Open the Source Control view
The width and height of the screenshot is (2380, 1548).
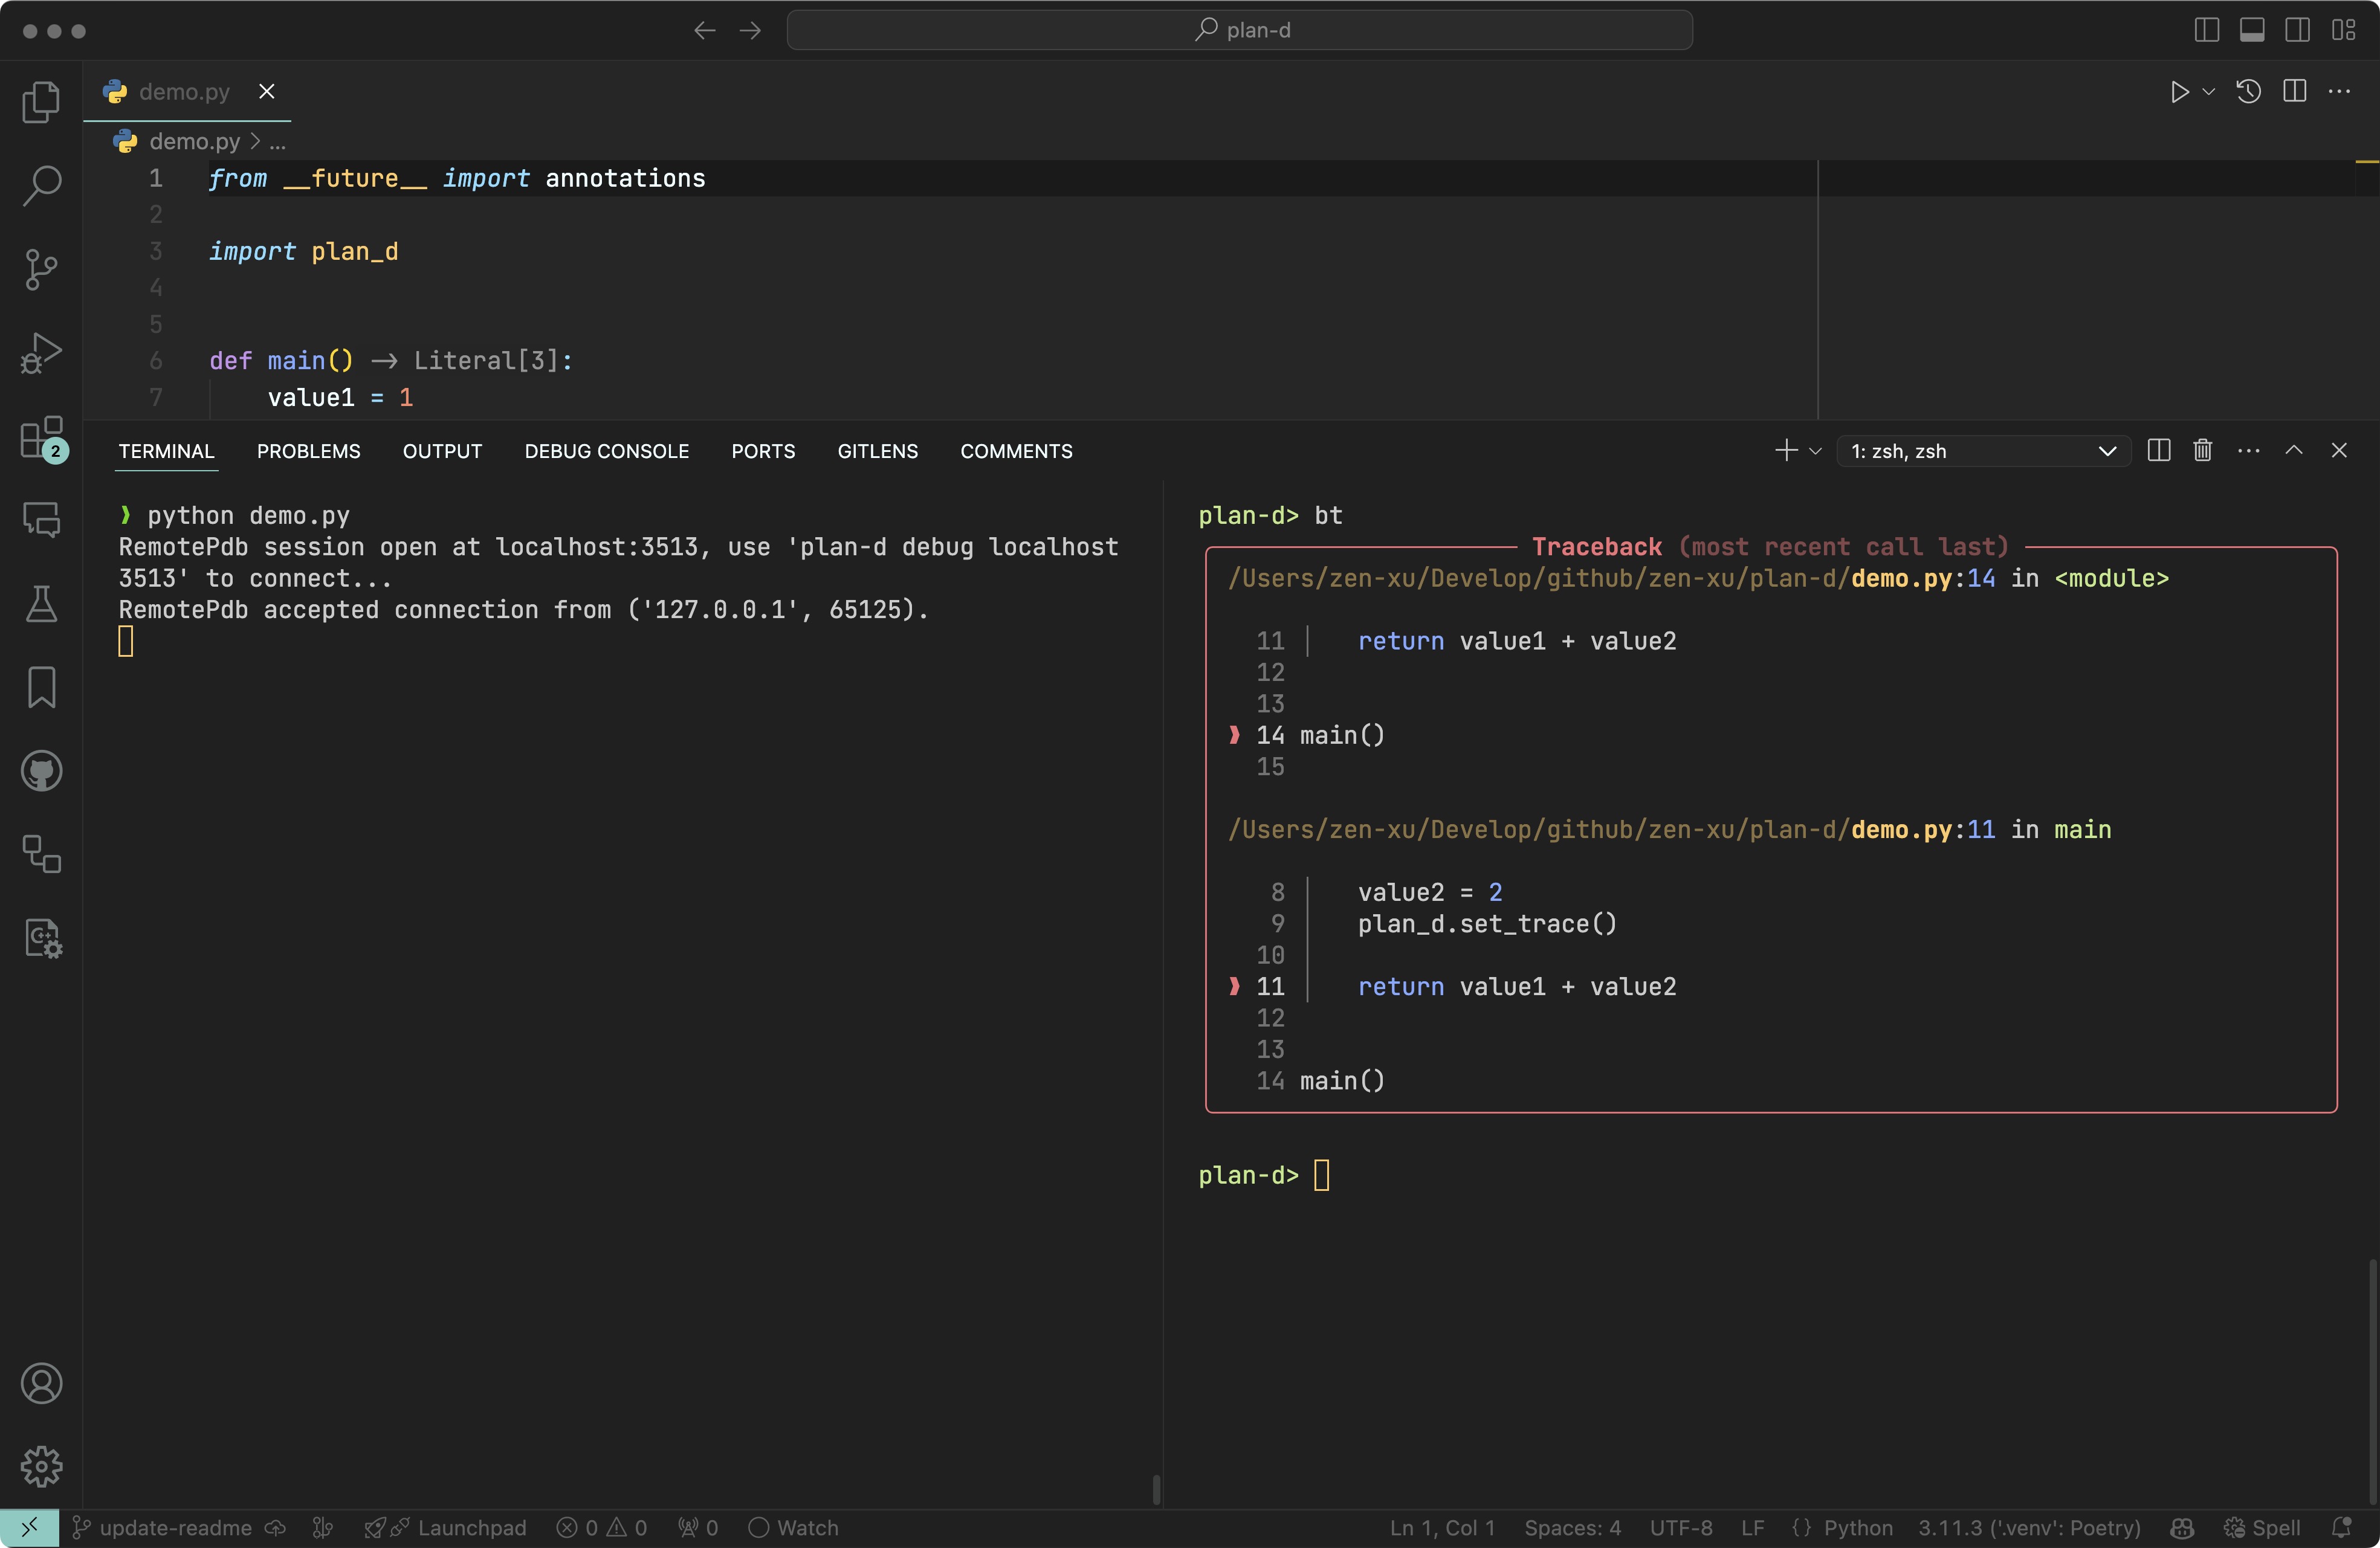[41, 269]
